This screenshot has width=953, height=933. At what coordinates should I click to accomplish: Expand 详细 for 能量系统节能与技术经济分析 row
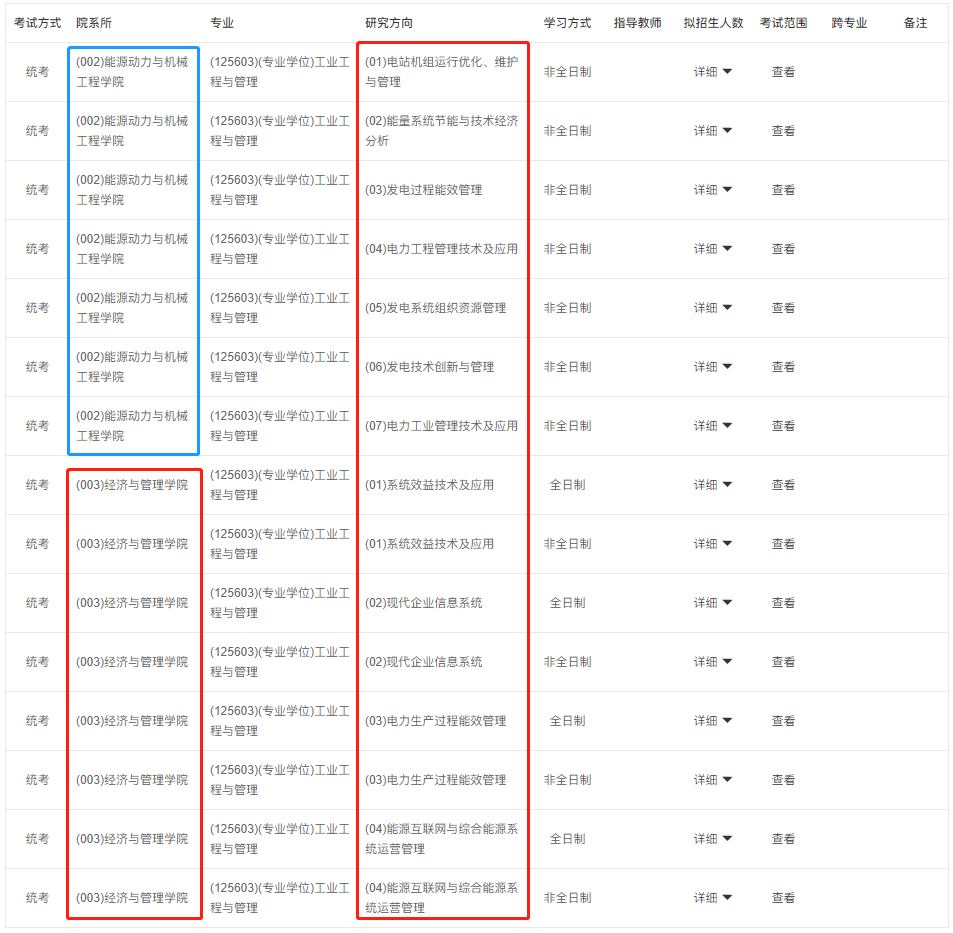(x=713, y=131)
